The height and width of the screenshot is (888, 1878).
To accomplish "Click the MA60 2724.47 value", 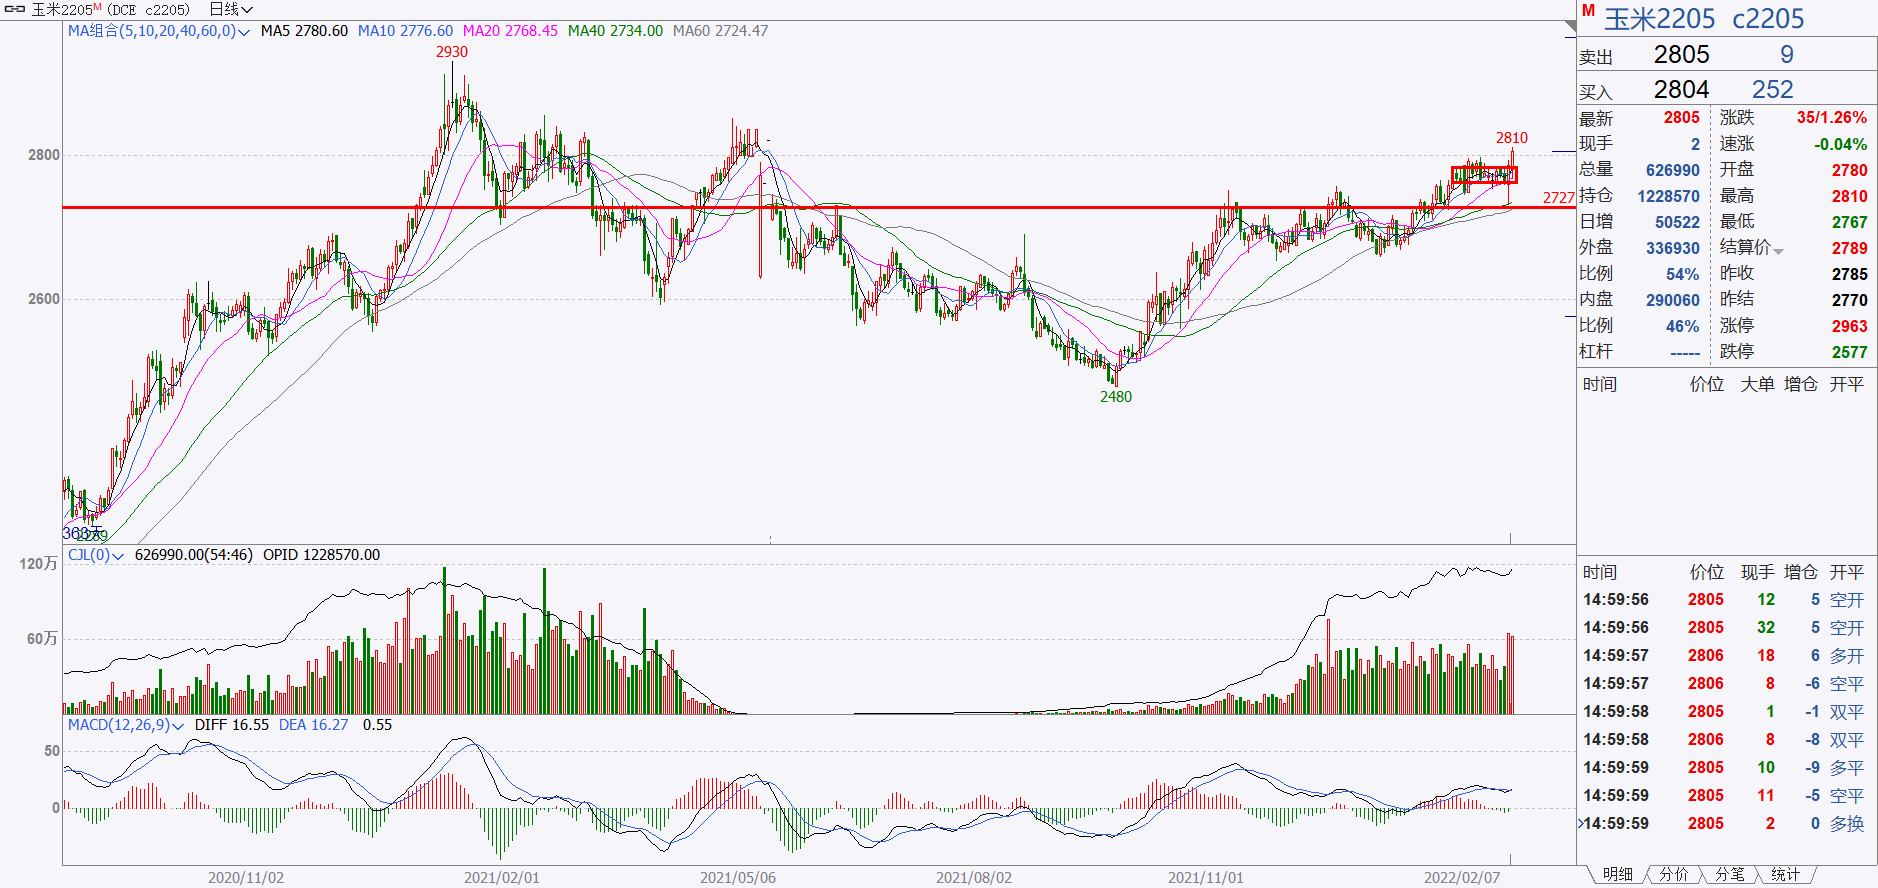I will 720,31.
